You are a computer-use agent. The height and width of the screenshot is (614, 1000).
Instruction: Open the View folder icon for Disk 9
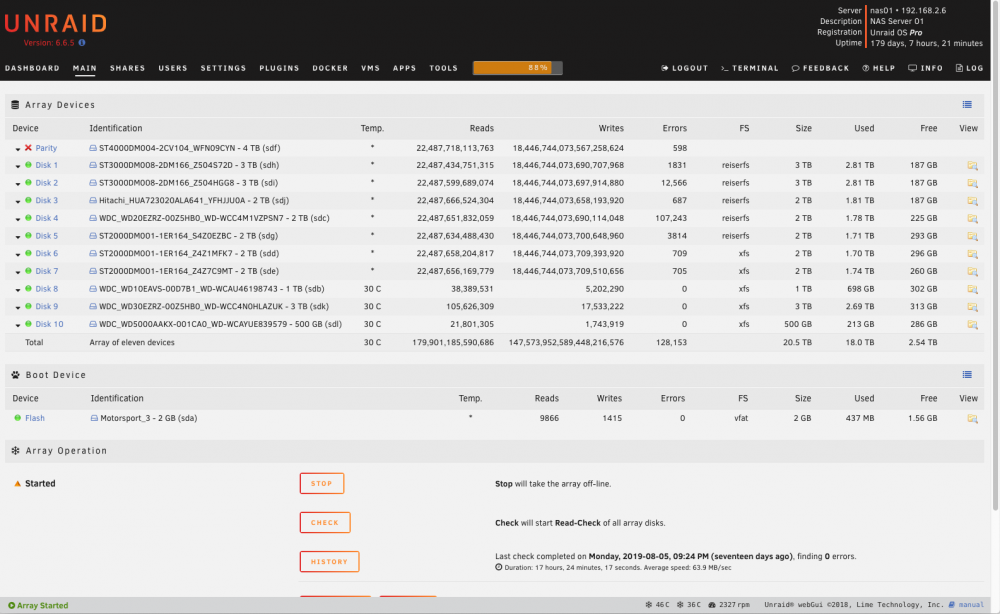(972, 307)
